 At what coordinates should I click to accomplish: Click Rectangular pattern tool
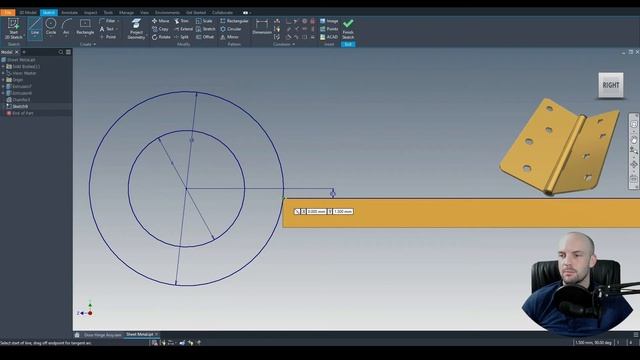click(234, 21)
